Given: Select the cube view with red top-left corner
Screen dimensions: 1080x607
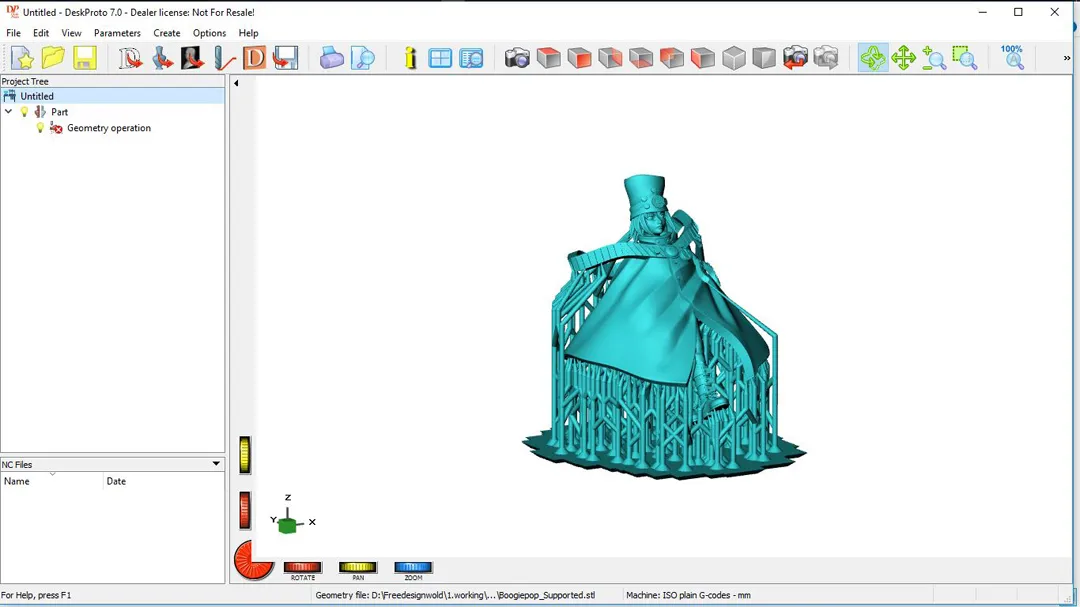Looking at the screenshot, I should 672,58.
